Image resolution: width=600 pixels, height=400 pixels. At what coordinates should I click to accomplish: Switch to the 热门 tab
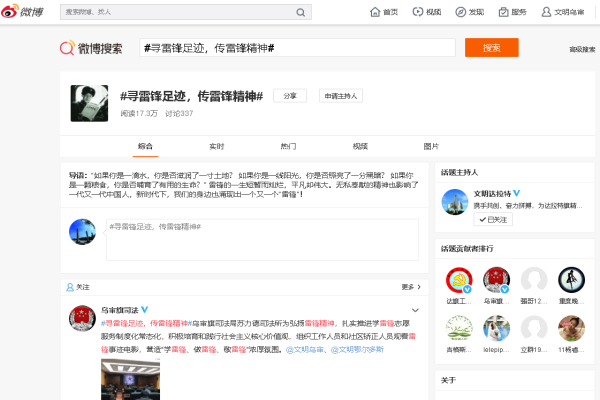(288, 146)
